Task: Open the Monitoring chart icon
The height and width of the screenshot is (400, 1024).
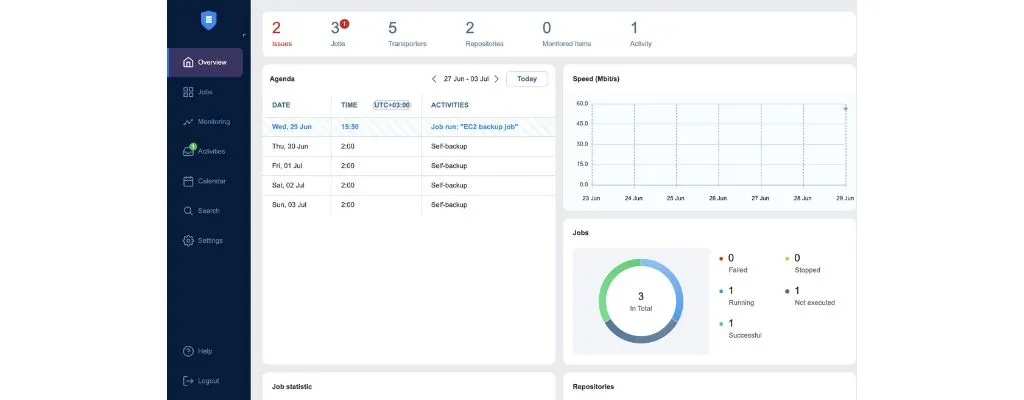Action: pos(188,122)
